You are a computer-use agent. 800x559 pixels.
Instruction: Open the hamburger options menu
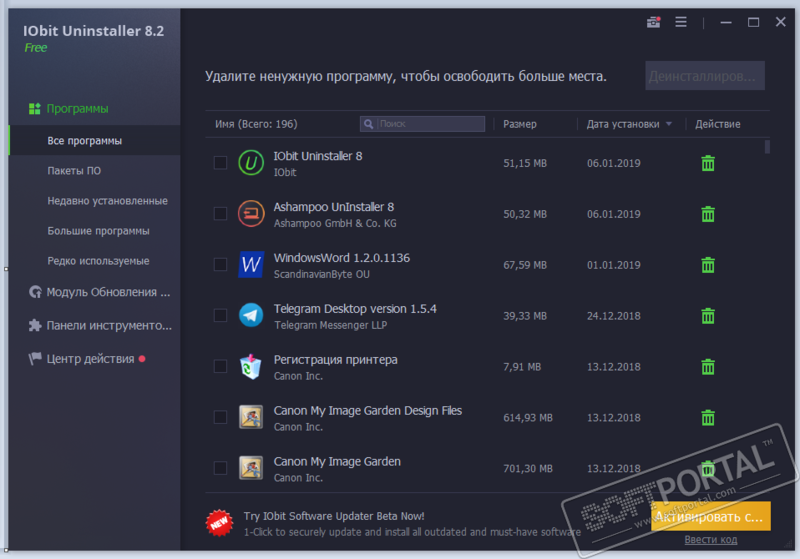[x=681, y=22]
